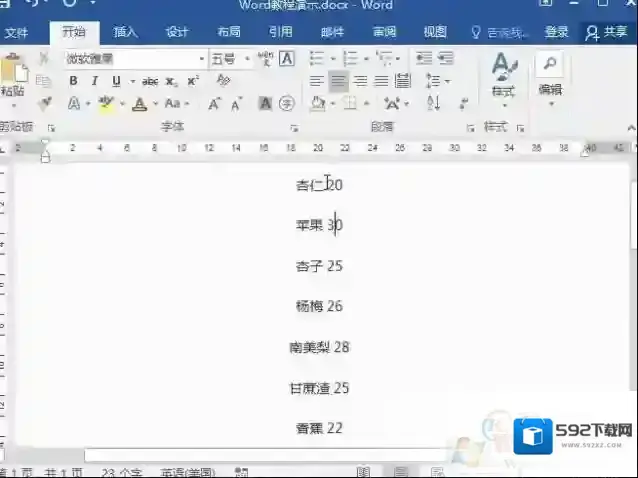Click the 共享 share button
The height and width of the screenshot is (478, 638).
pos(607,32)
